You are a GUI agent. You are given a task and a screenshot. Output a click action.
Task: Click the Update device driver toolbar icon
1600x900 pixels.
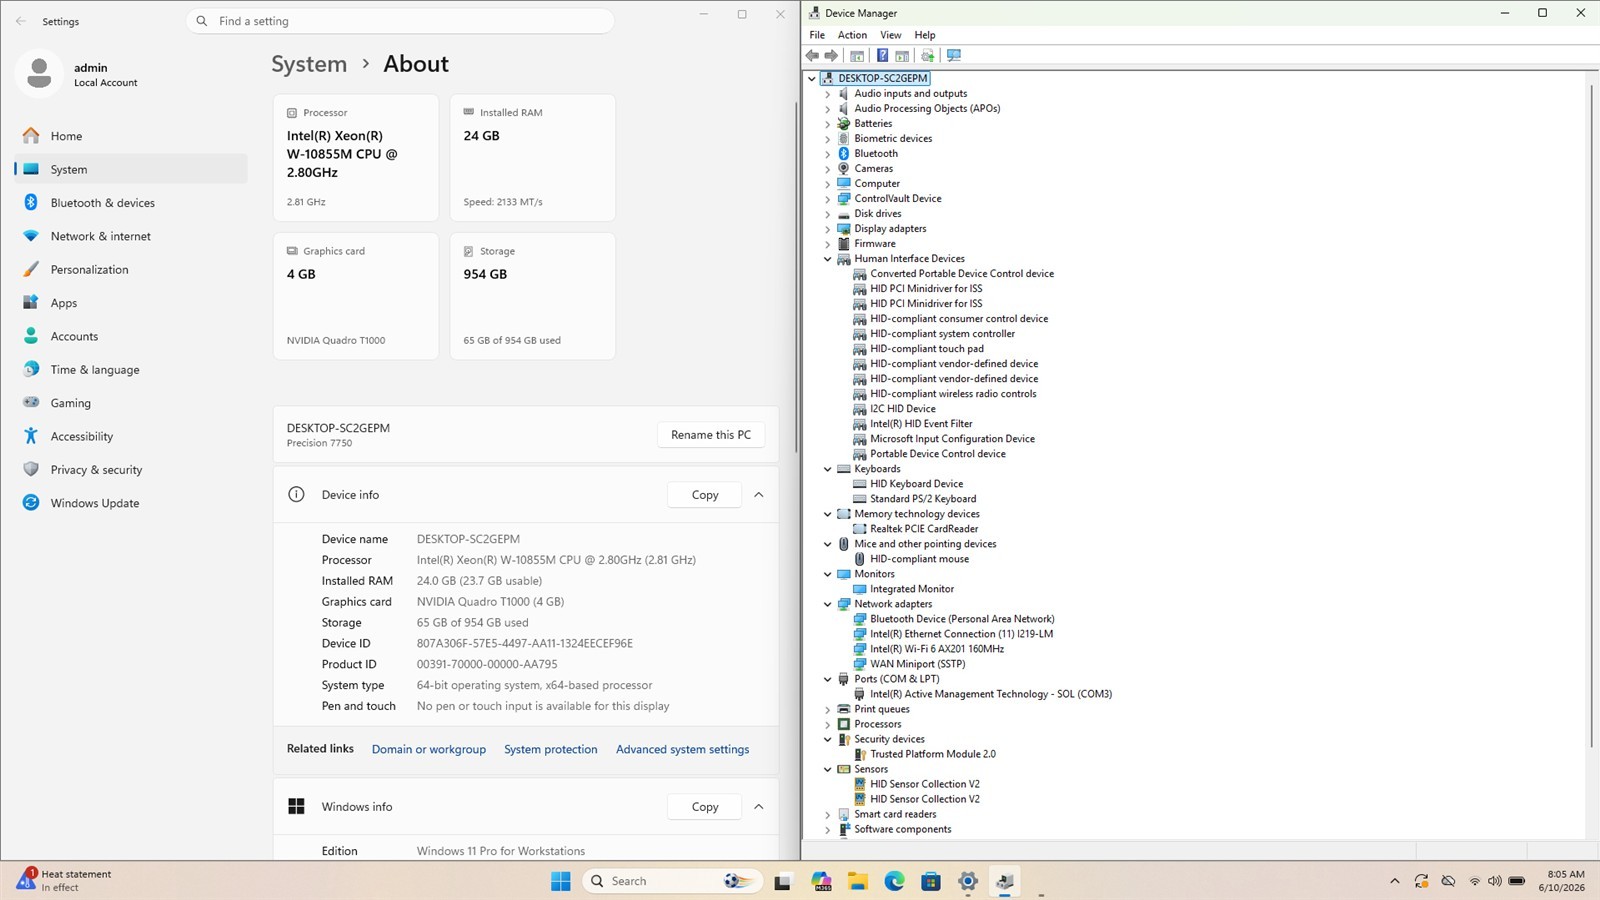click(928, 56)
